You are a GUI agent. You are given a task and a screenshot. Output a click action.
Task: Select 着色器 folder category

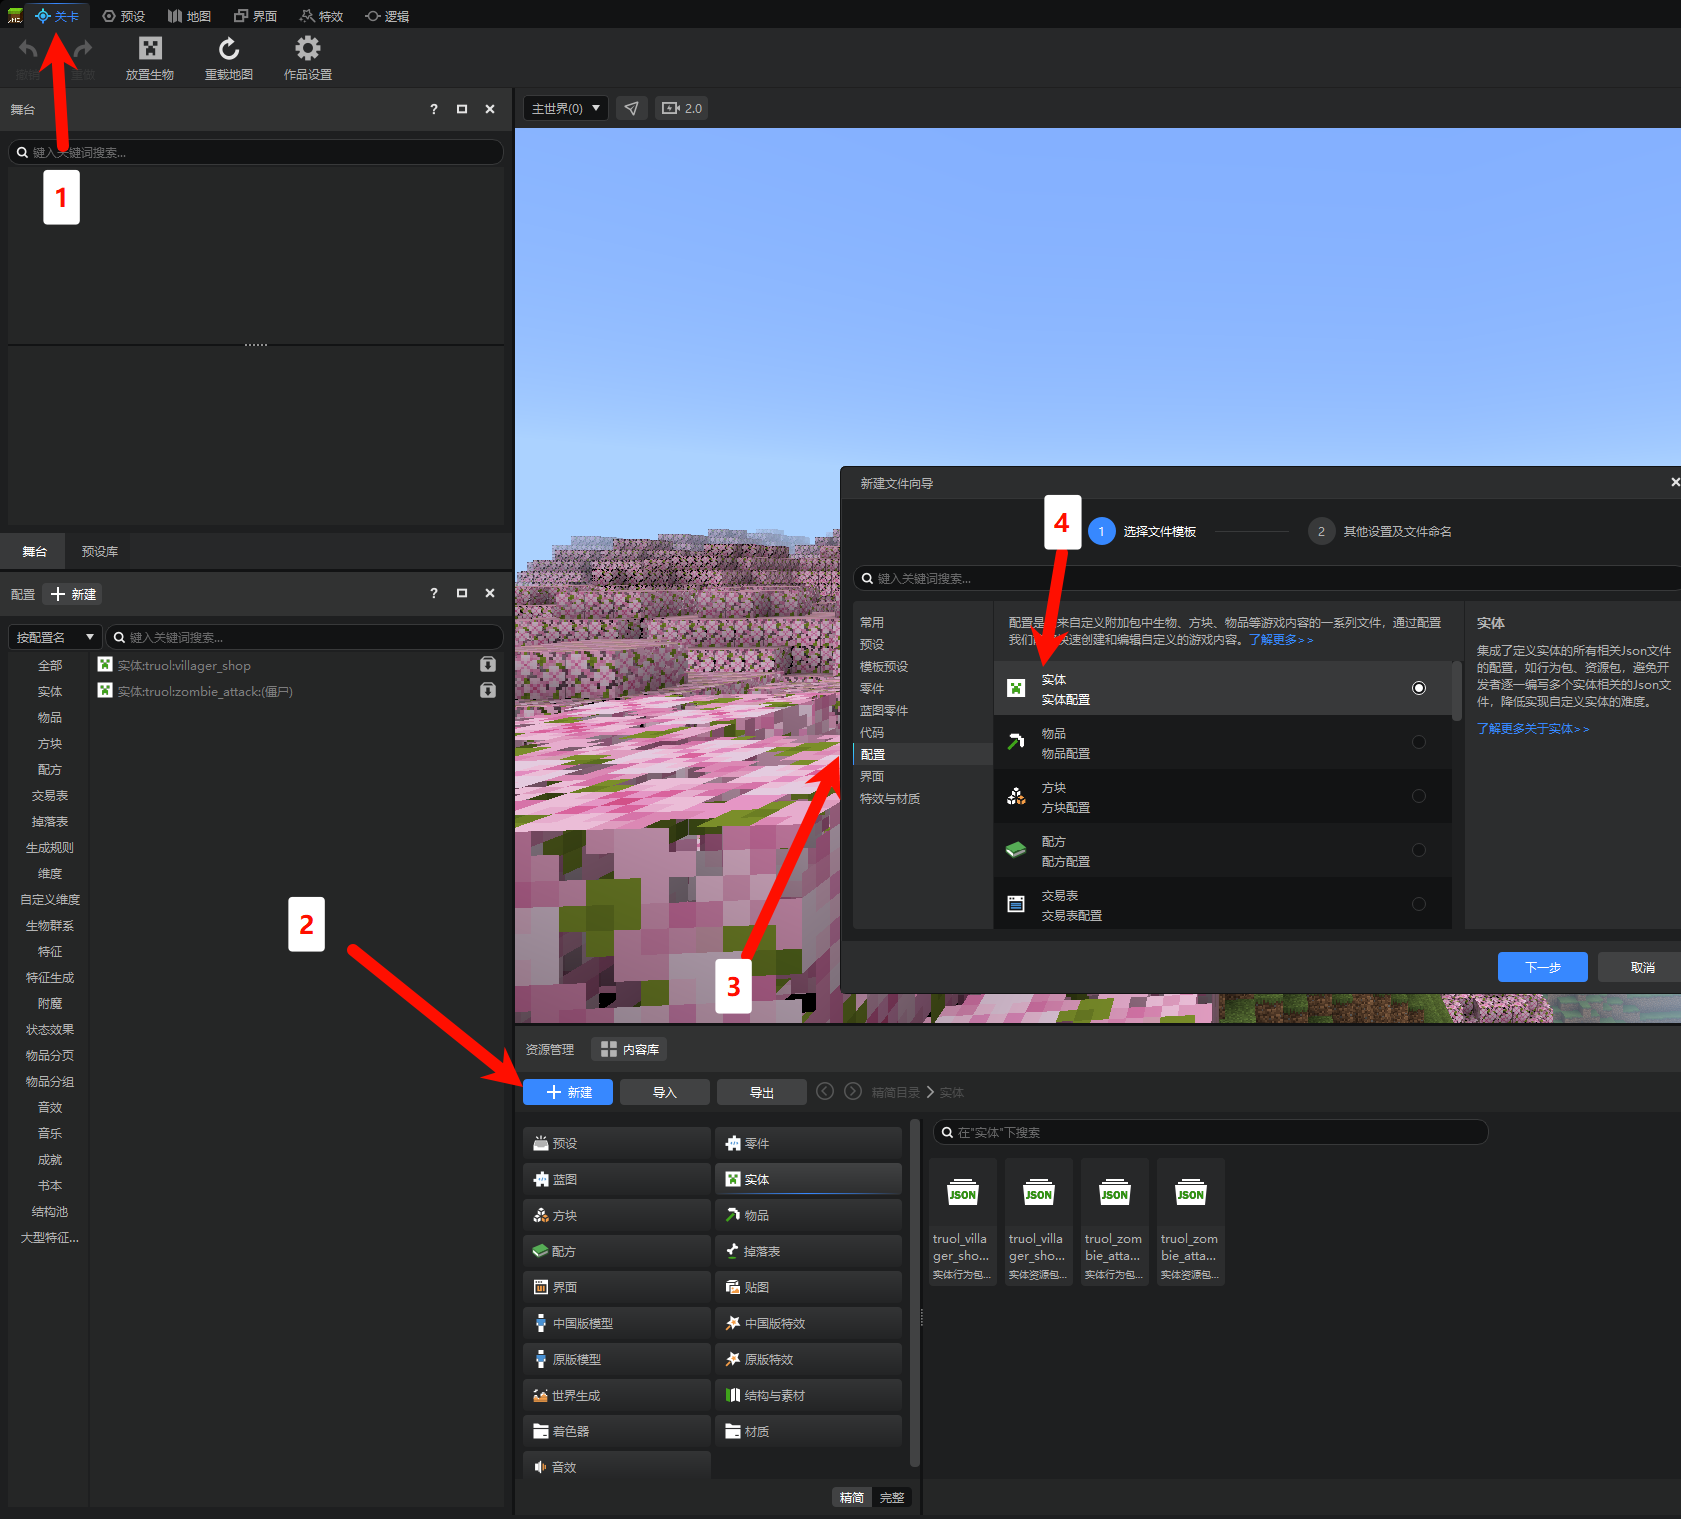coord(616,1431)
